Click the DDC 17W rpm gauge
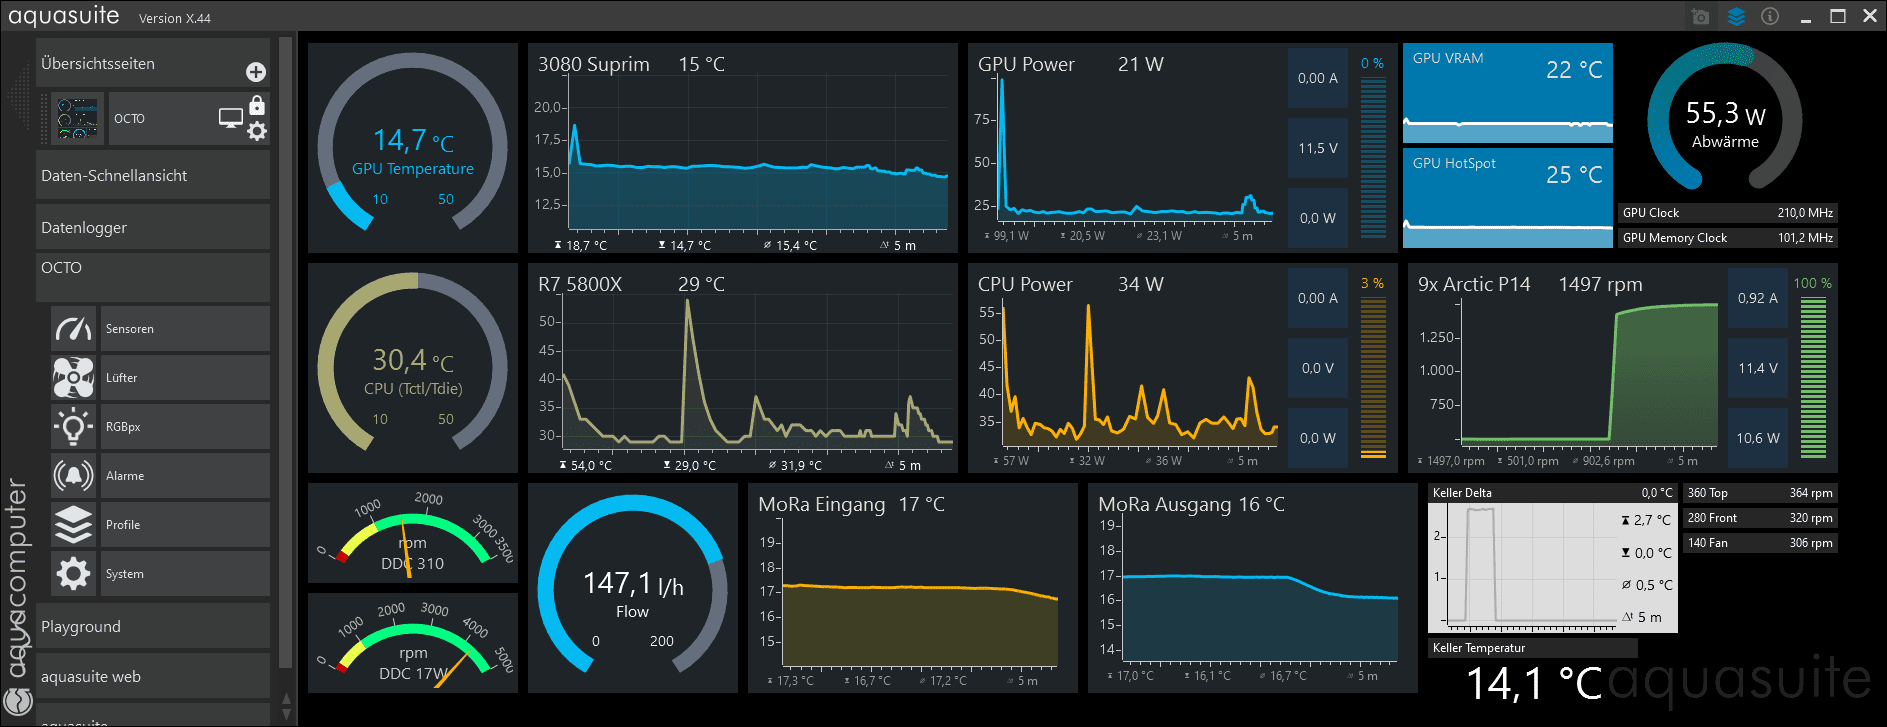The image size is (1887, 727). tap(413, 643)
